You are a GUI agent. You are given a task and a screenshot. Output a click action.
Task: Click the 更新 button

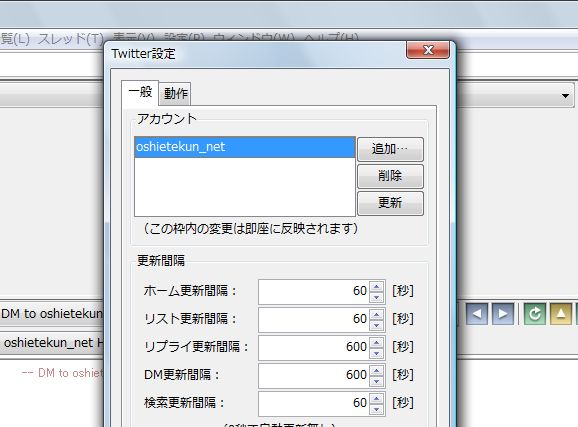(x=390, y=203)
